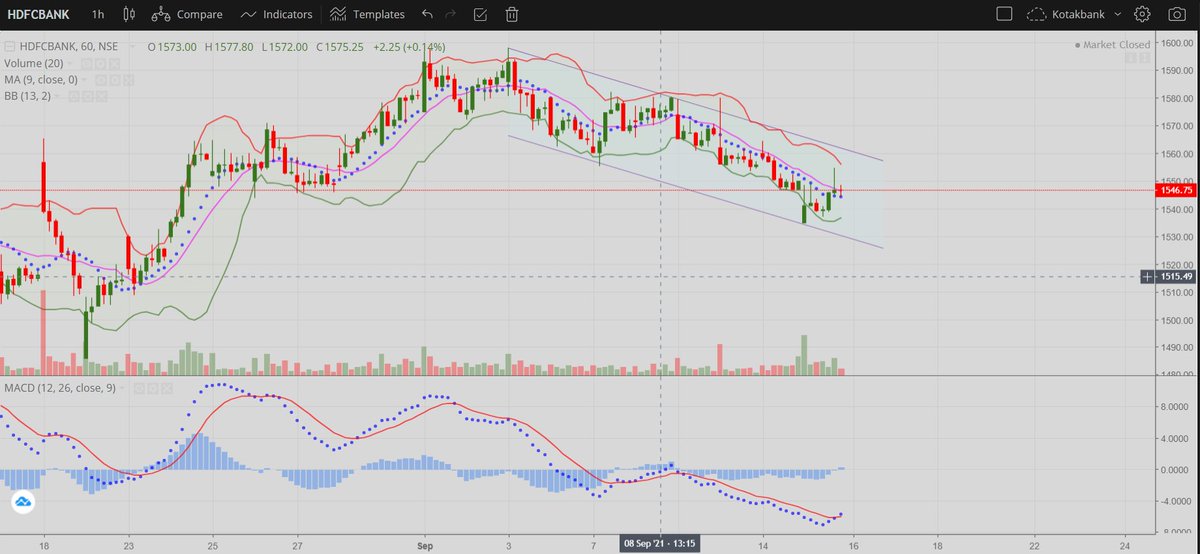Open the Indicators list

coord(278,15)
